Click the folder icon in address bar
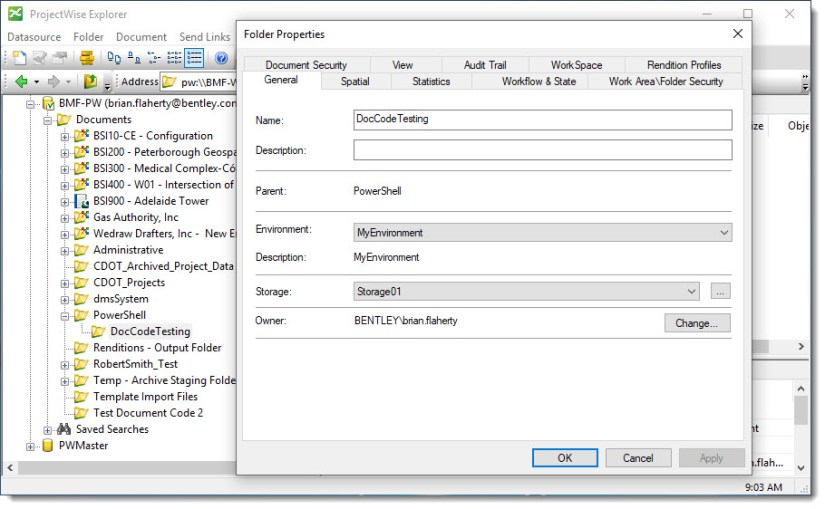 pos(169,82)
